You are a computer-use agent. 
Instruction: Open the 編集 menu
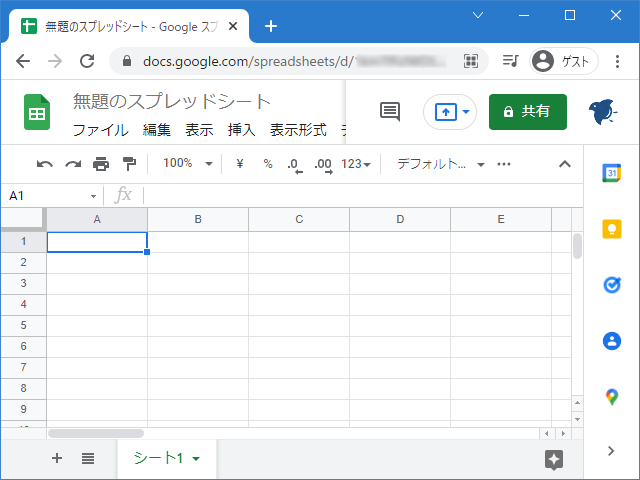157,130
